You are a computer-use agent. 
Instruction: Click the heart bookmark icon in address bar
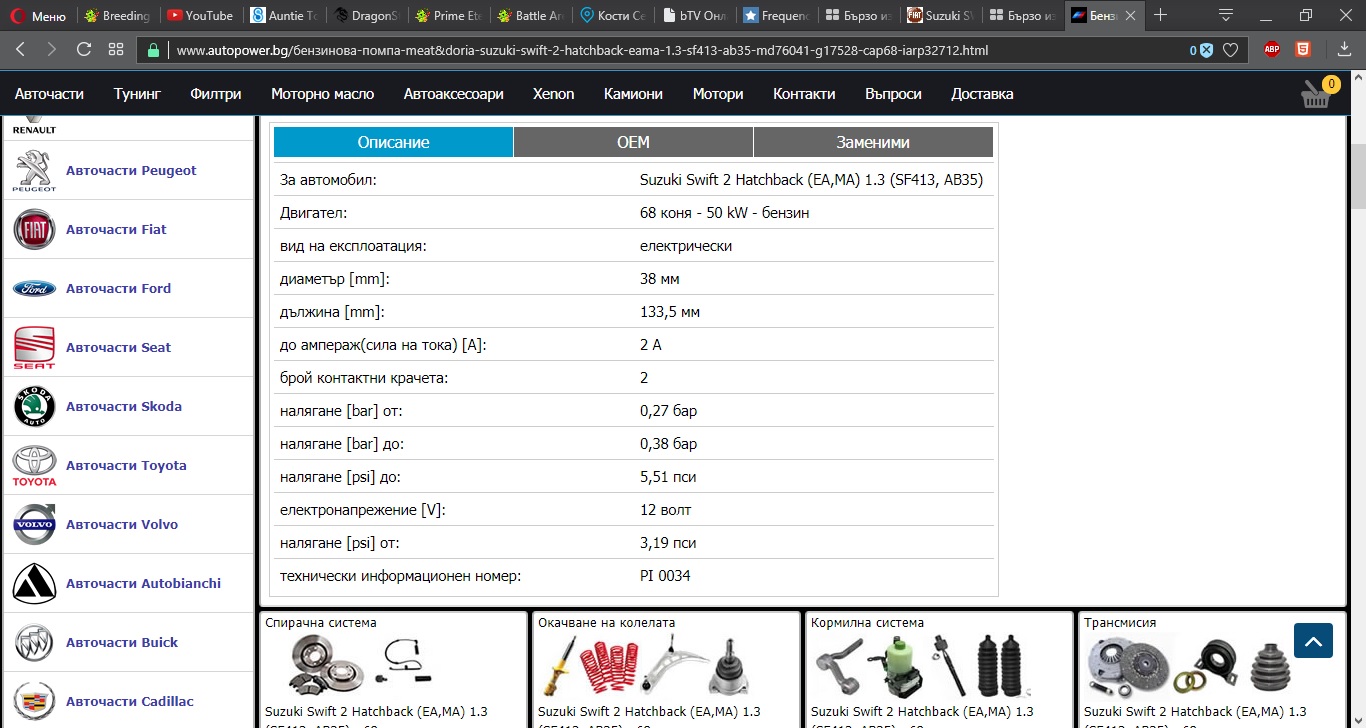click(1231, 50)
